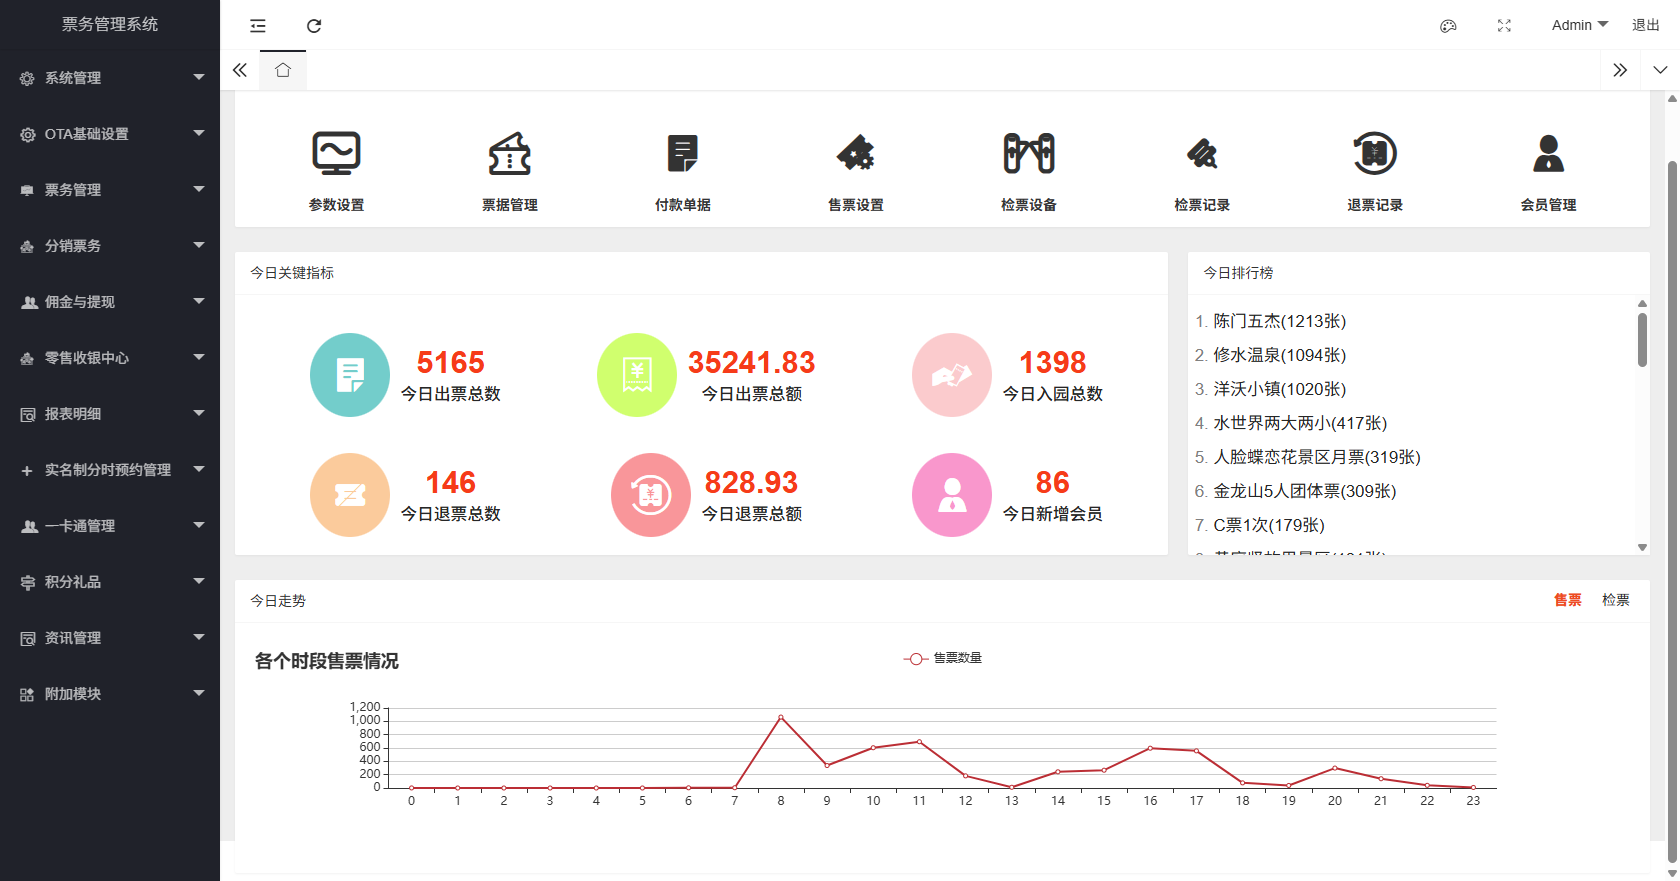Click the refresh button in top bar
The width and height of the screenshot is (1680, 881).
[x=314, y=26]
